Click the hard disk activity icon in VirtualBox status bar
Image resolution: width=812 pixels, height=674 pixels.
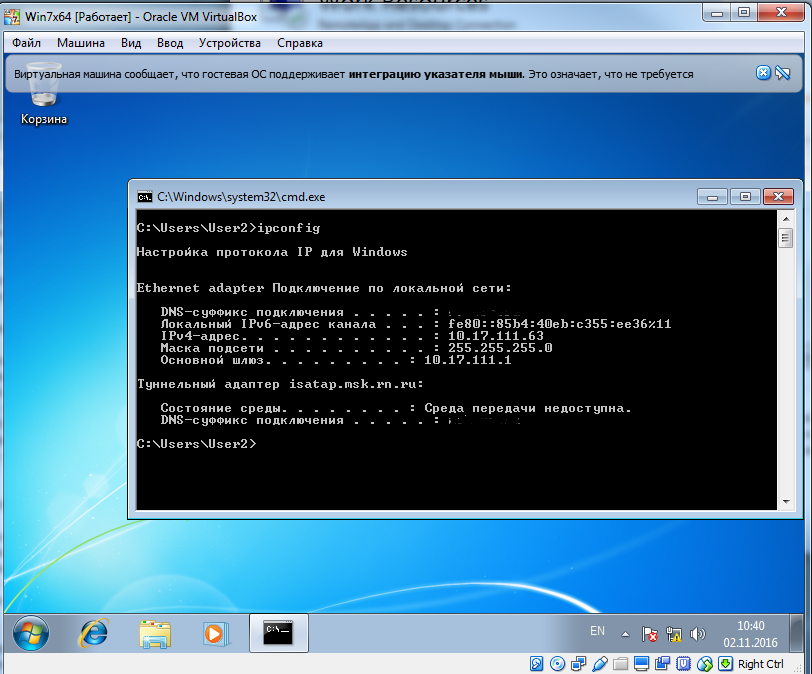(x=536, y=664)
